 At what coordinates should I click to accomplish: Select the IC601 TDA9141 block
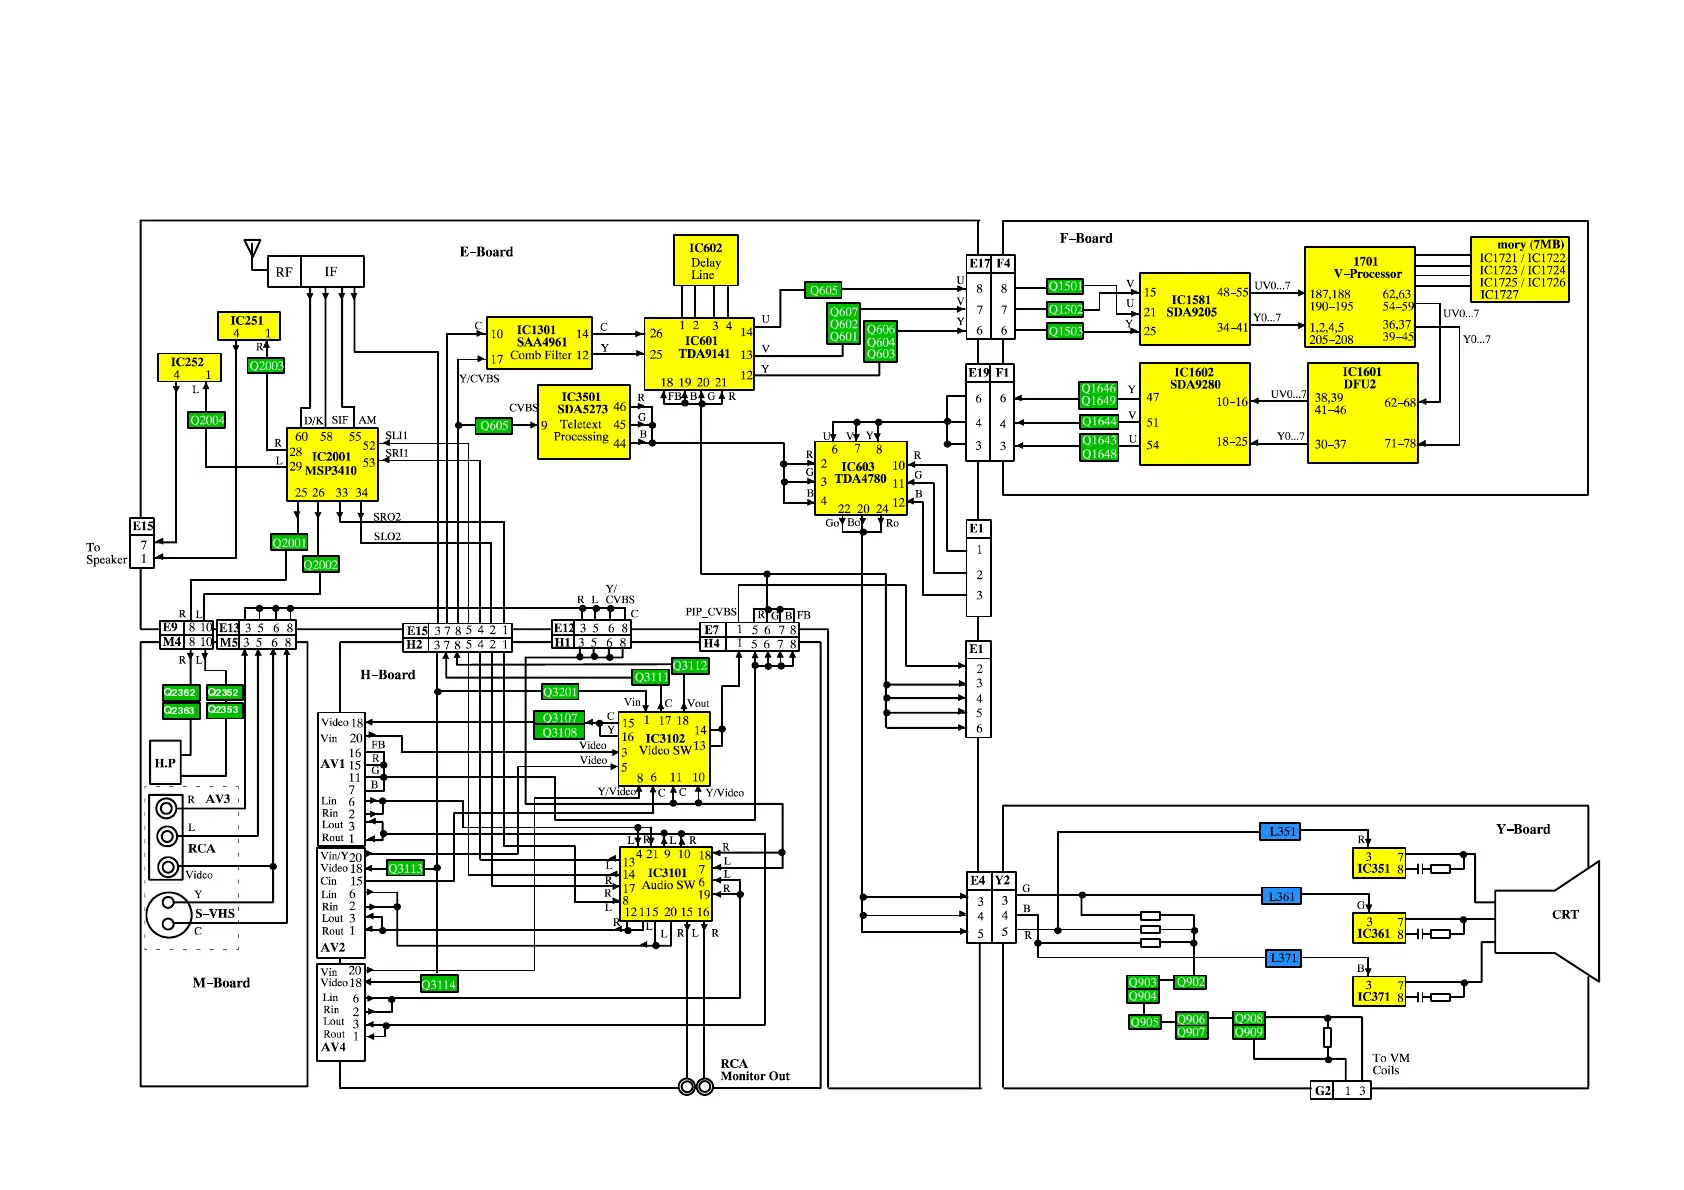coord(700,353)
